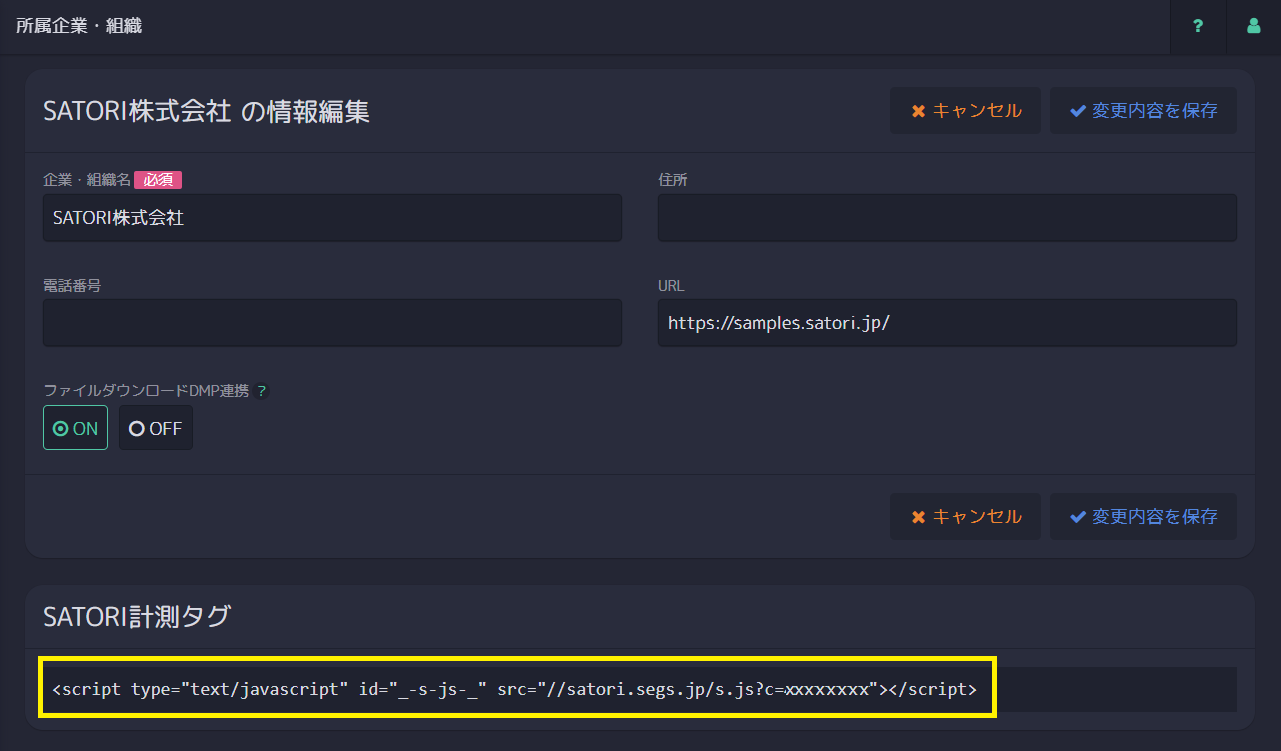The height and width of the screenshot is (751, 1281).
Task: Click the ファイルダウンロードDMP連携 label text
Action: tap(146, 391)
